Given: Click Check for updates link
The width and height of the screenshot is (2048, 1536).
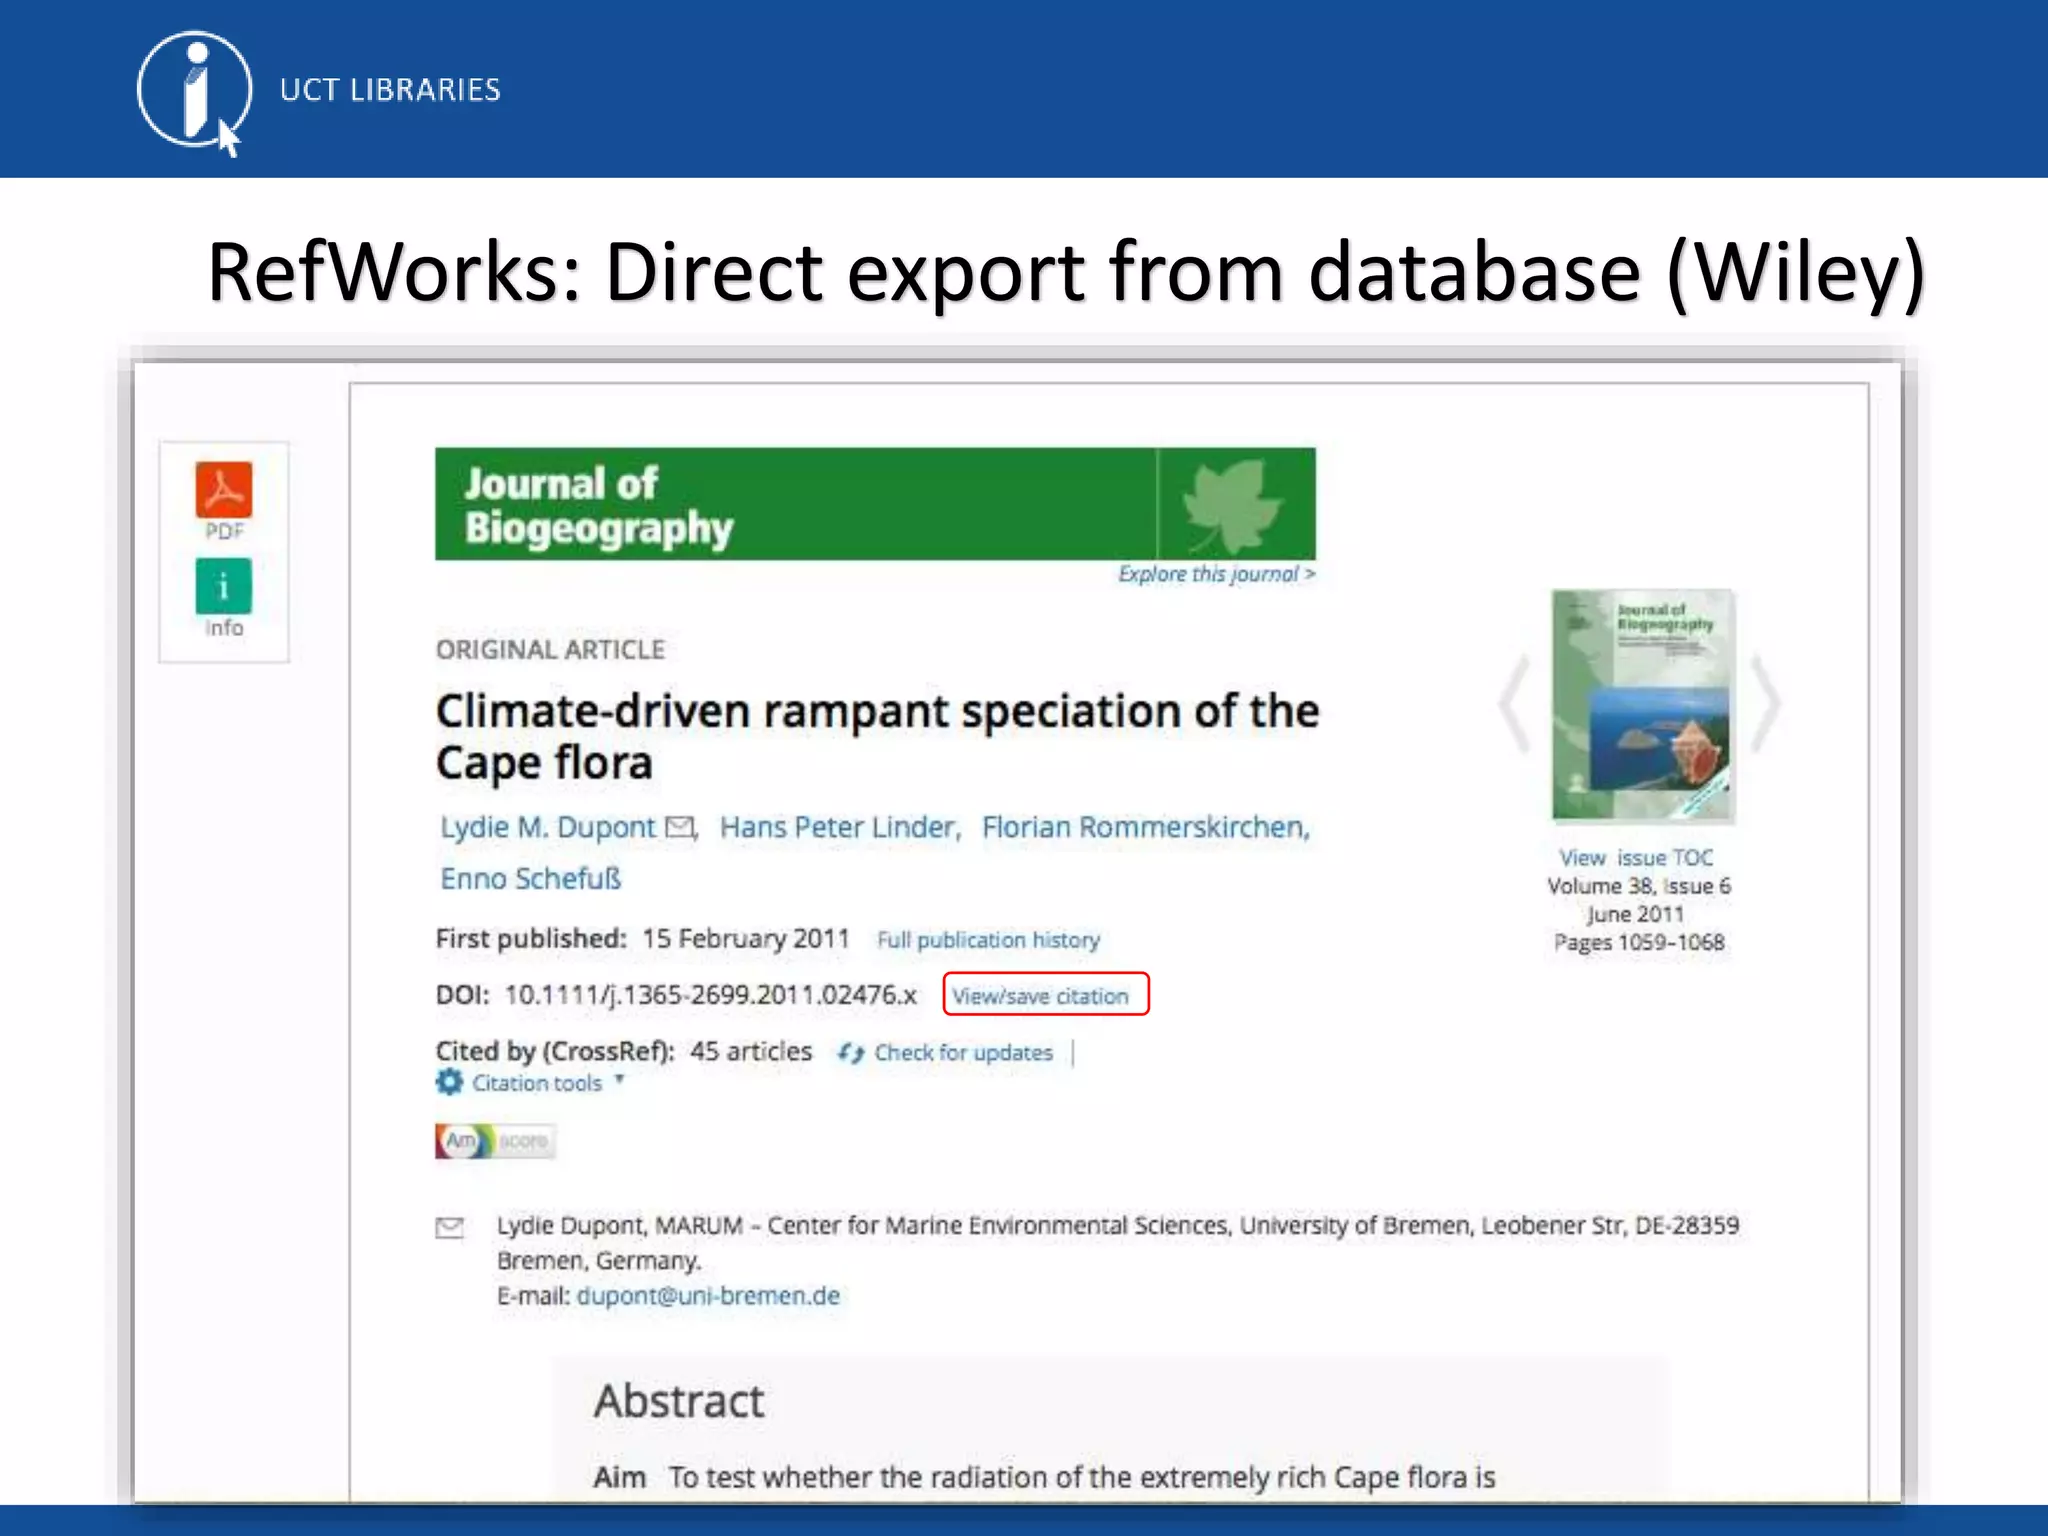Looking at the screenshot, I should [963, 1053].
